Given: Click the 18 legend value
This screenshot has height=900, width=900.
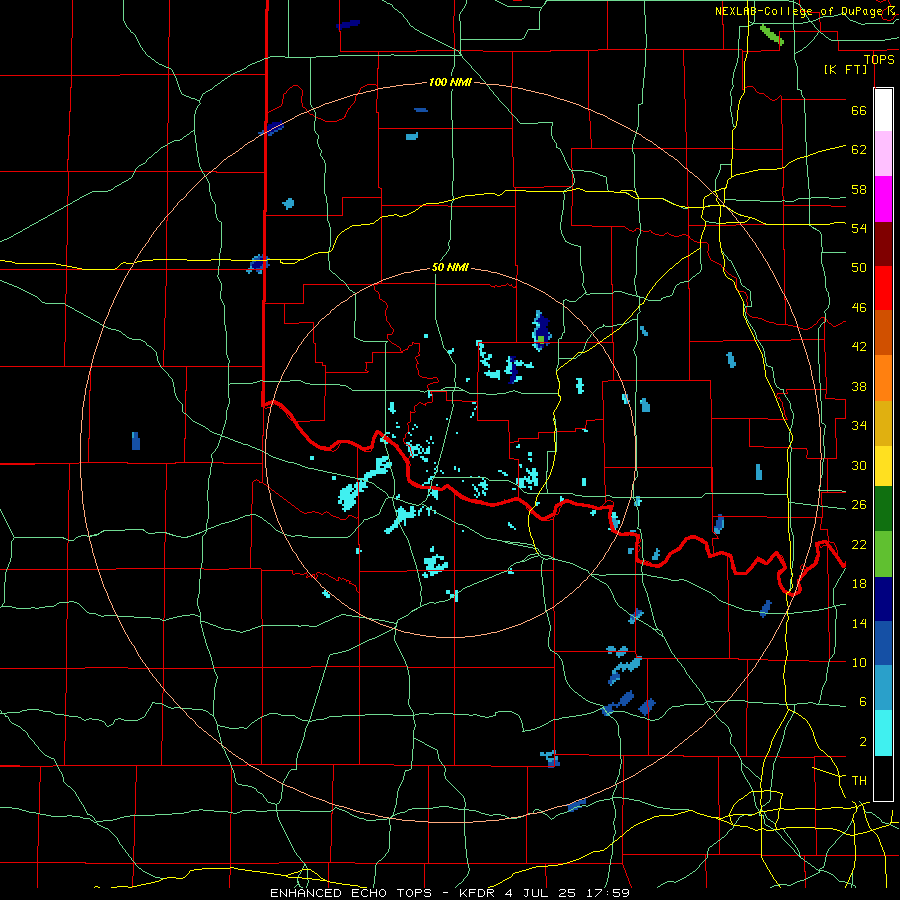Looking at the screenshot, I should pos(859,584).
